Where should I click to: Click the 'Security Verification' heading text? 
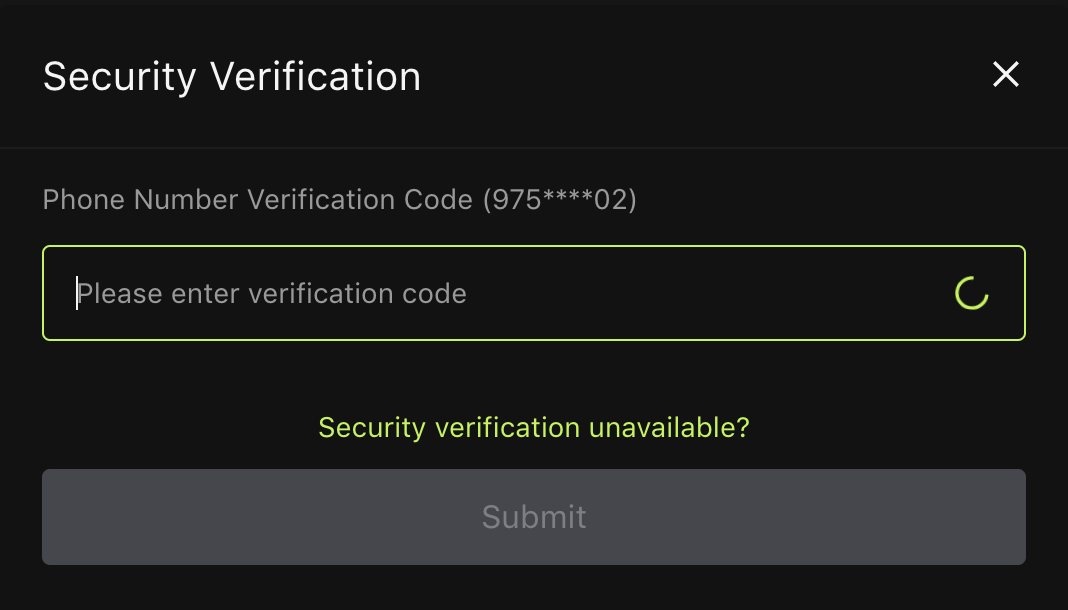pyautogui.click(x=232, y=77)
